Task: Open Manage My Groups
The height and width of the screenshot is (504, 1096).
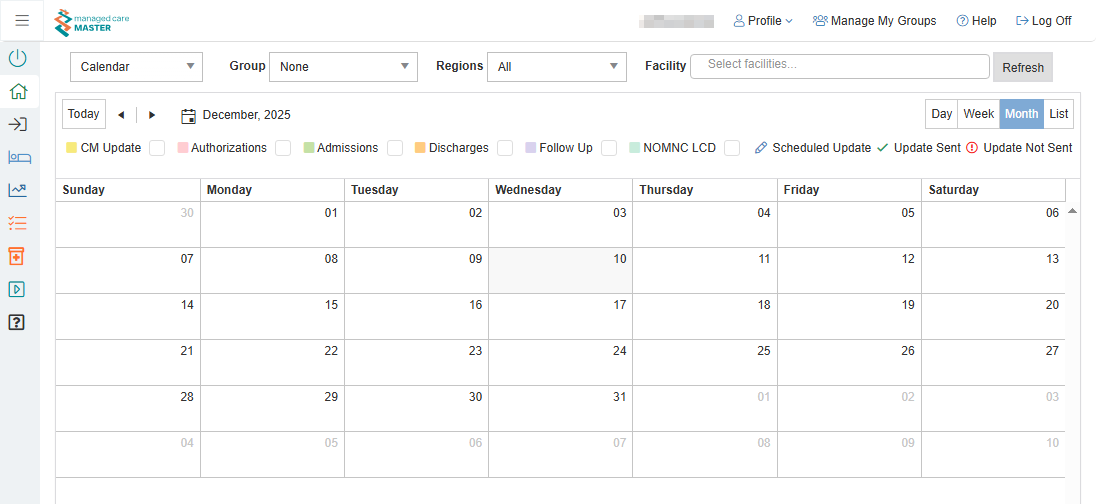Action: coord(874,21)
